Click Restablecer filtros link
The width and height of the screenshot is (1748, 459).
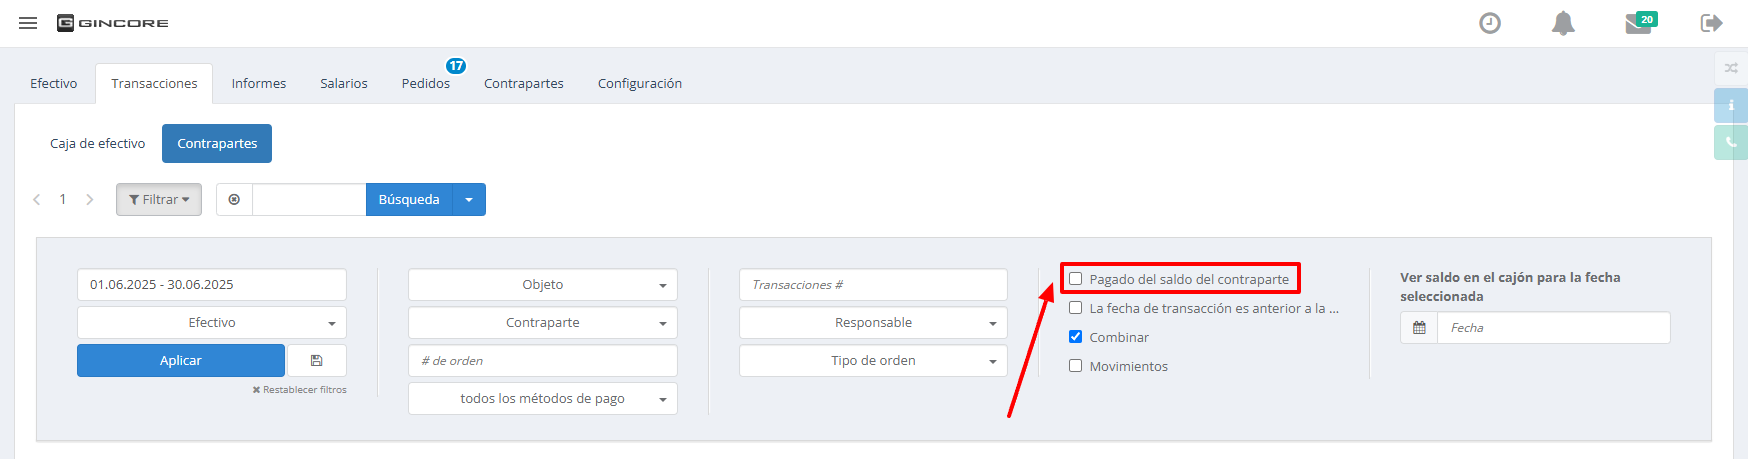(300, 390)
